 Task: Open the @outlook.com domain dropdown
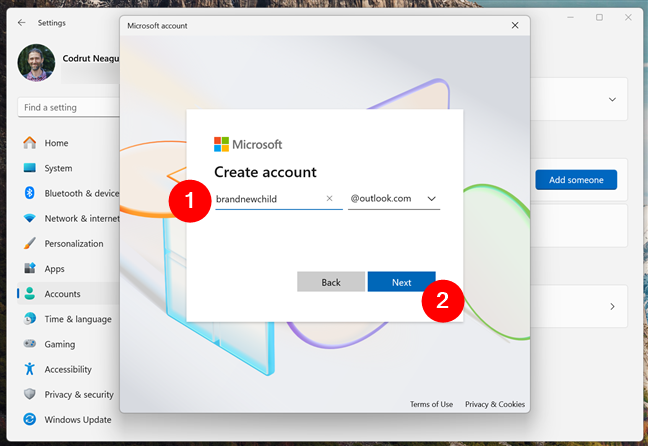394,199
